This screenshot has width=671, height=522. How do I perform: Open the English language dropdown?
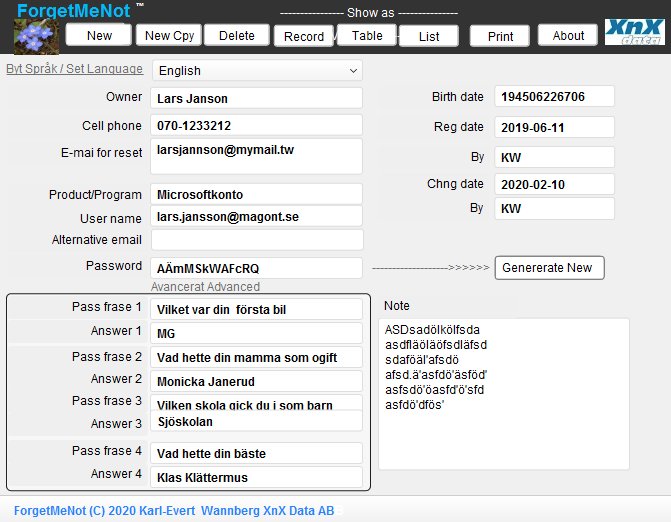pyautogui.click(x=257, y=71)
